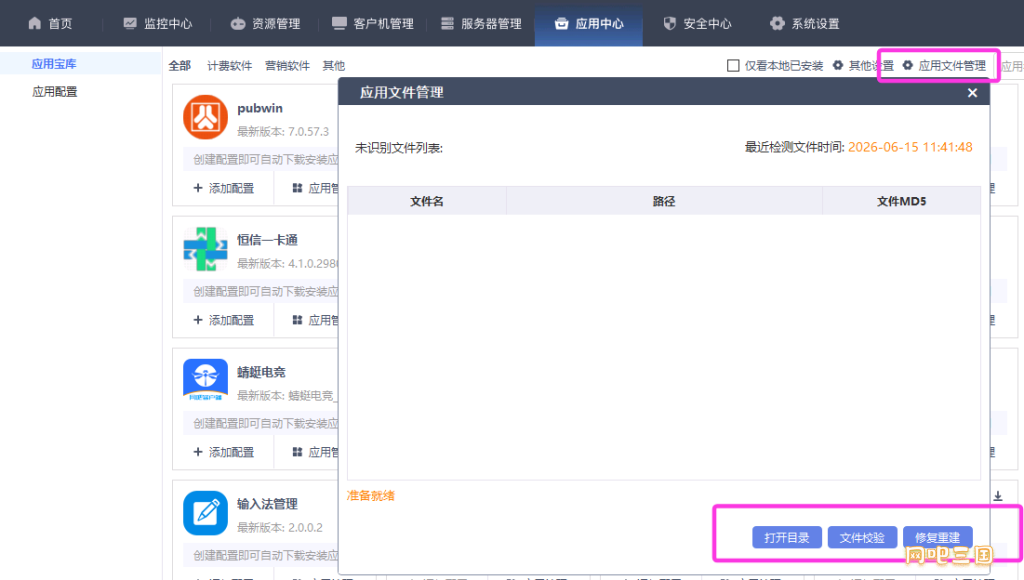Click the download arrow icon at the dialog's right edge
Viewport: 1024px width, 580px height.
(998, 496)
